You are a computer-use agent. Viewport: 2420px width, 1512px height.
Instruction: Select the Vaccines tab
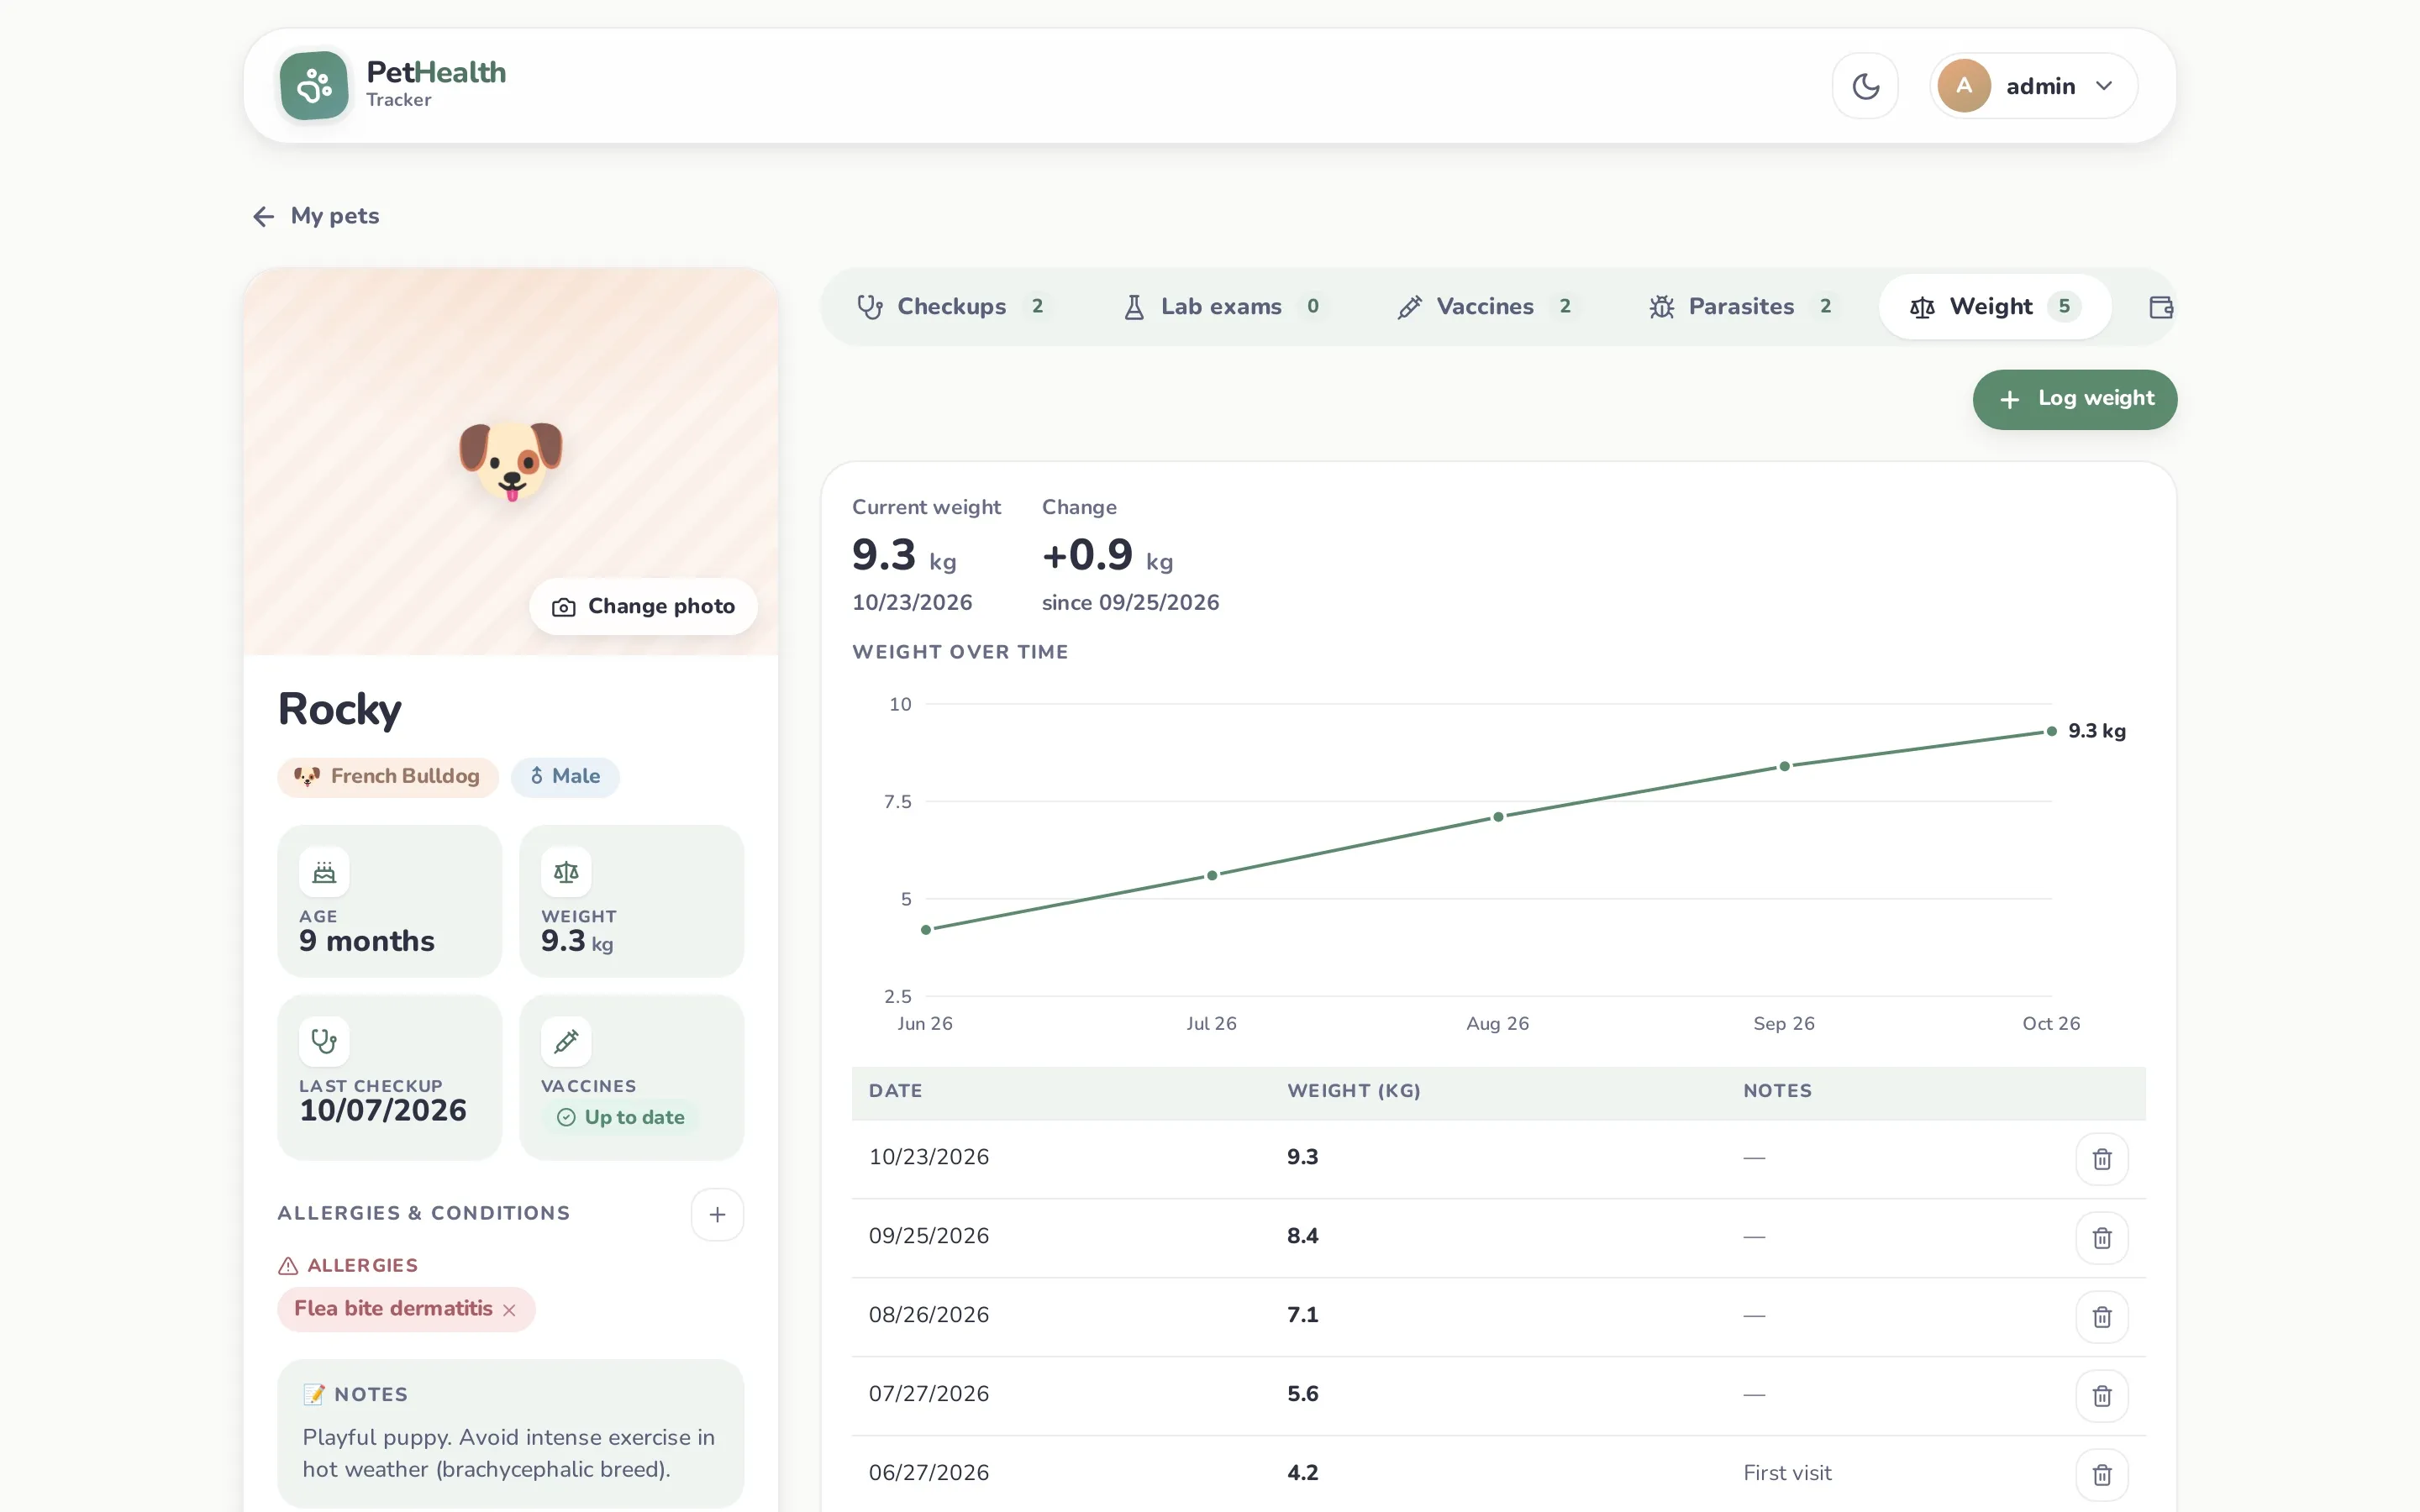[1486, 307]
